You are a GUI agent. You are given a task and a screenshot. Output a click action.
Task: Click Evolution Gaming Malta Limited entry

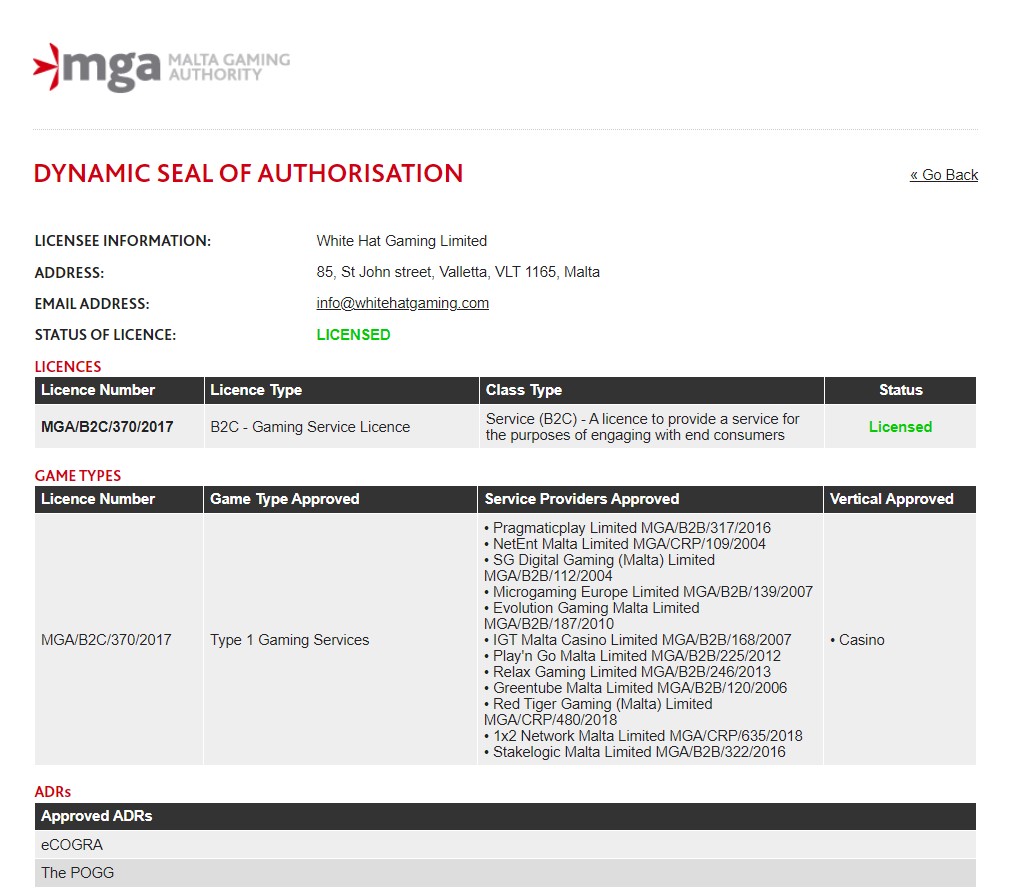click(591, 616)
